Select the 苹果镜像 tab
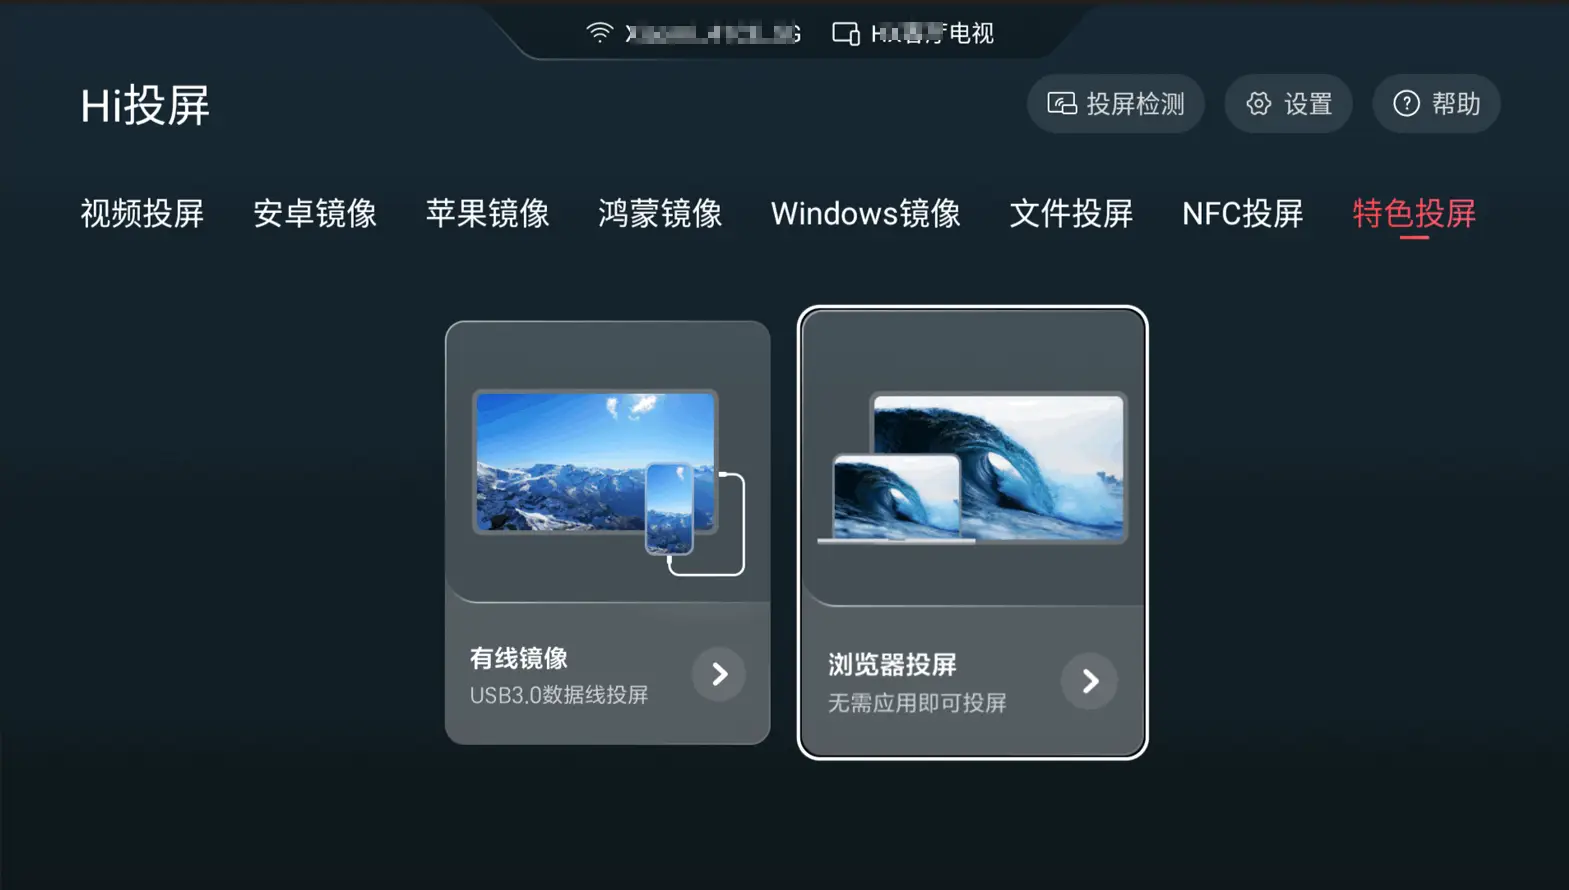The width and height of the screenshot is (1569, 890). 488,213
